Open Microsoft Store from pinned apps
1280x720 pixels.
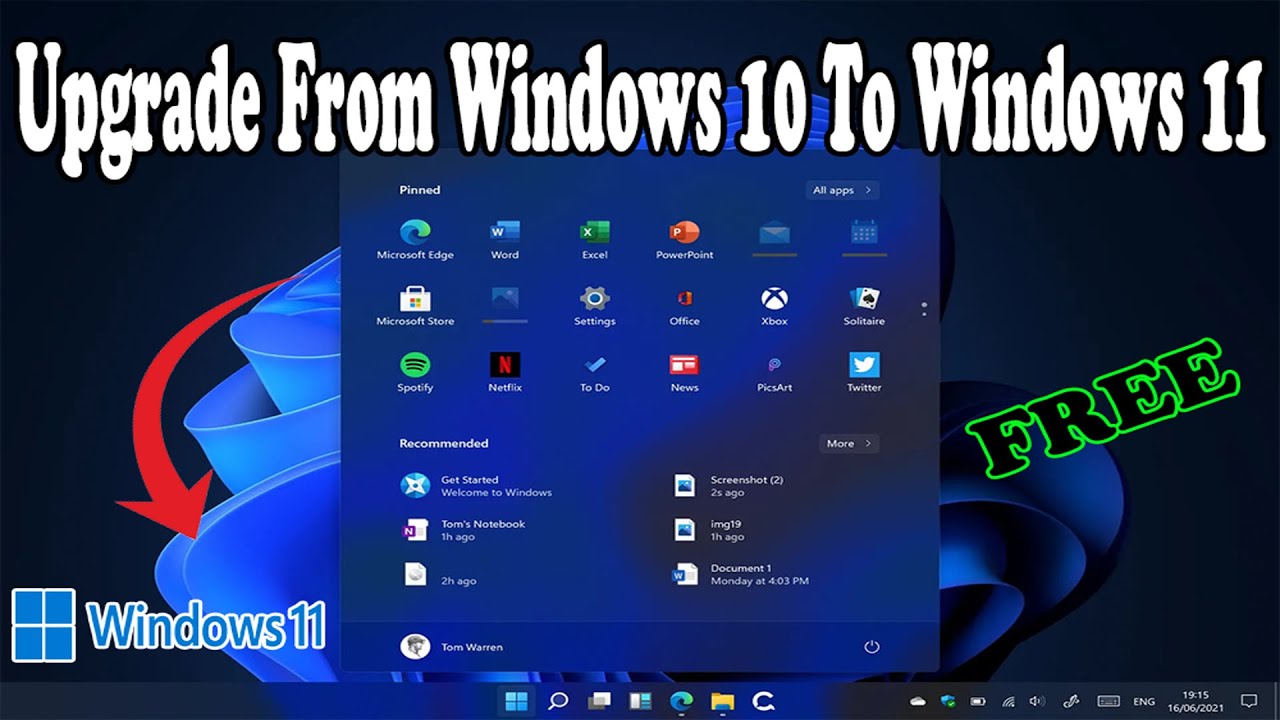point(415,306)
